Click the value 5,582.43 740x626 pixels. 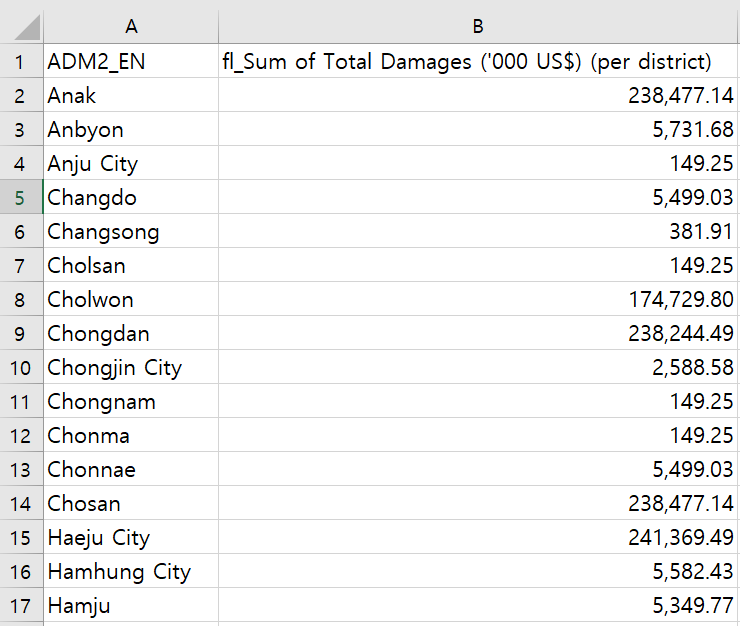(478, 571)
